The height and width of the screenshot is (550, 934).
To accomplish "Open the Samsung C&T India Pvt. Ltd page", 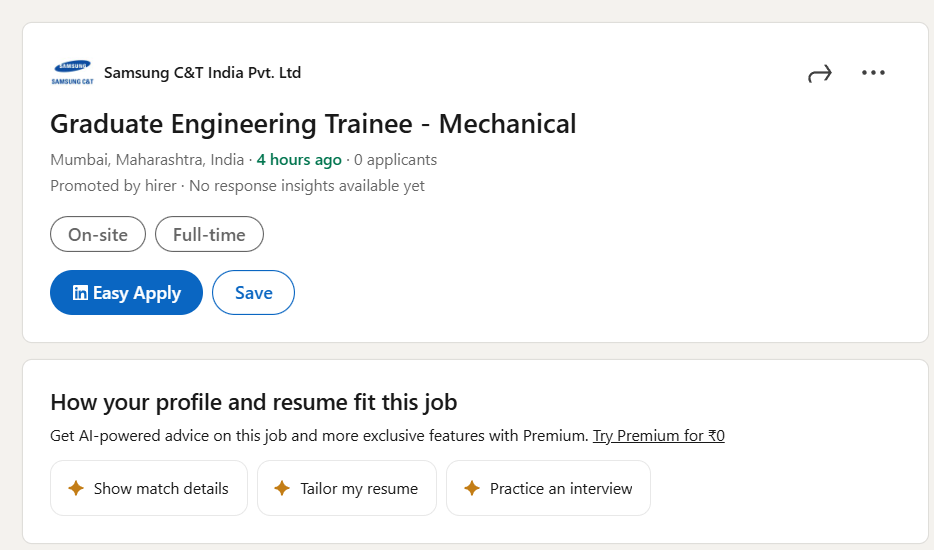I will (x=202, y=73).
